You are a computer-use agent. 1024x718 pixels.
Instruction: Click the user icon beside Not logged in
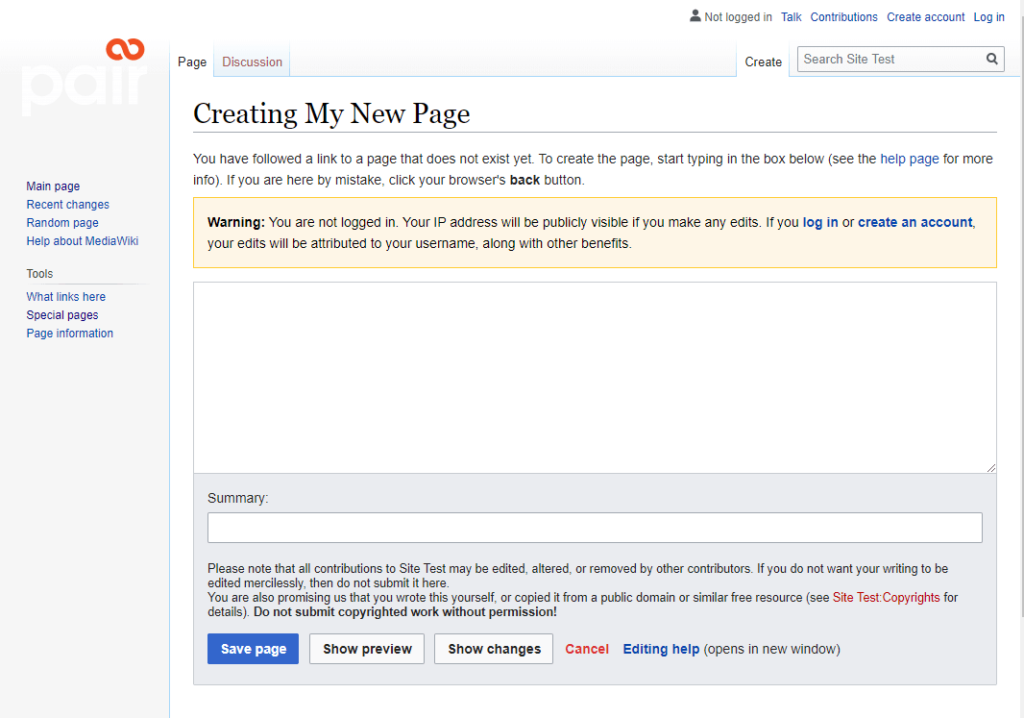tap(695, 16)
